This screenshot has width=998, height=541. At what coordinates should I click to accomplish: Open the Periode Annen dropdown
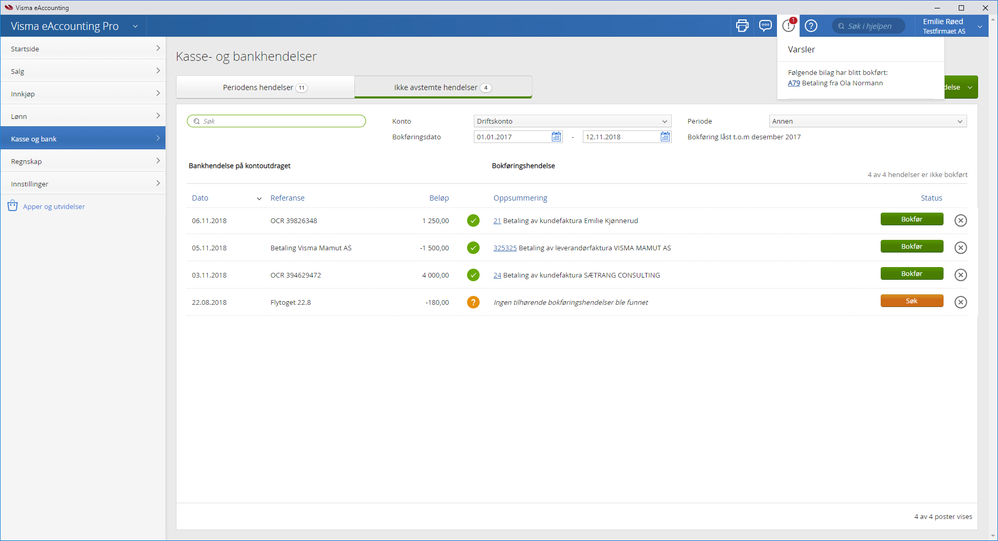pos(868,121)
